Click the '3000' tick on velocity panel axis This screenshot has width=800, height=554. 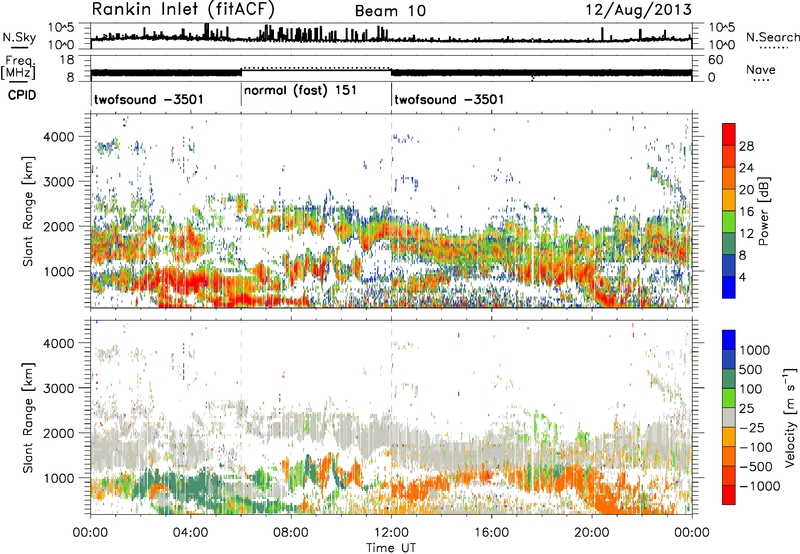point(59,388)
